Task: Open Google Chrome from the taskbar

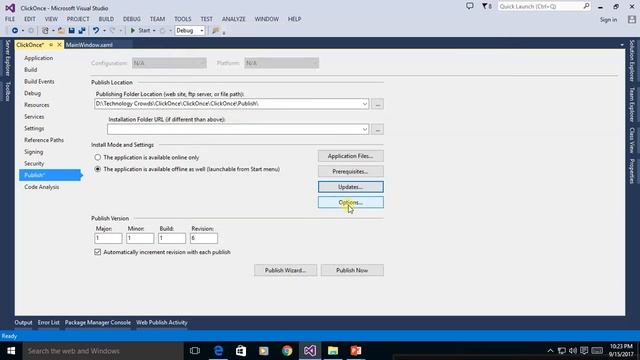Action: coord(287,351)
